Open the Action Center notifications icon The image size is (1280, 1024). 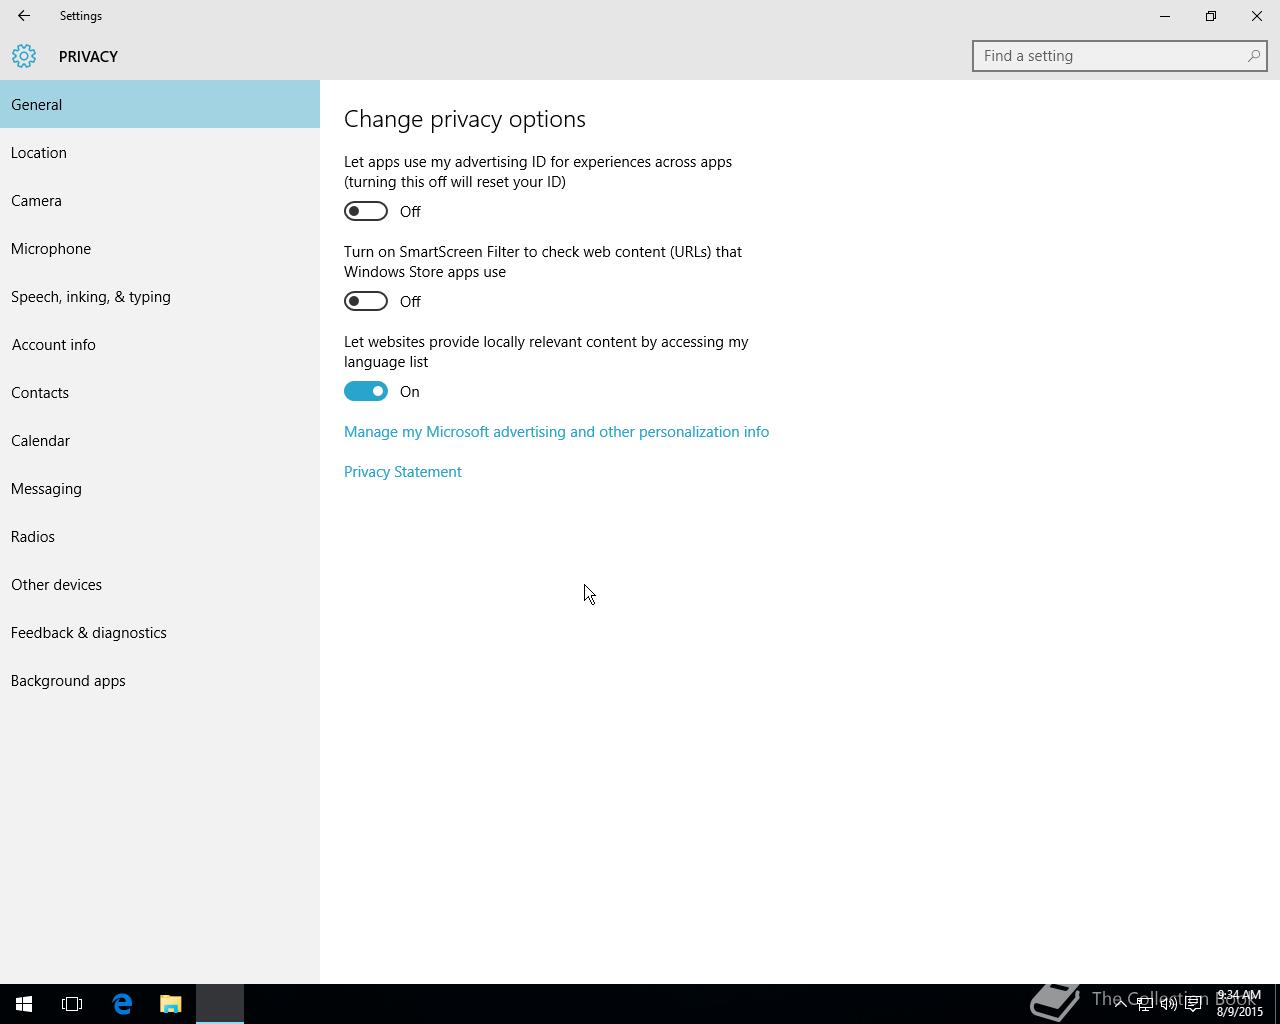[x=1193, y=1004]
